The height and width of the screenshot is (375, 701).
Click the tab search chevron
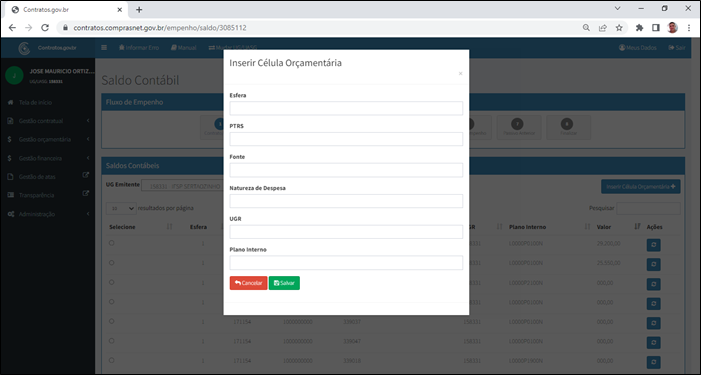coord(617,8)
